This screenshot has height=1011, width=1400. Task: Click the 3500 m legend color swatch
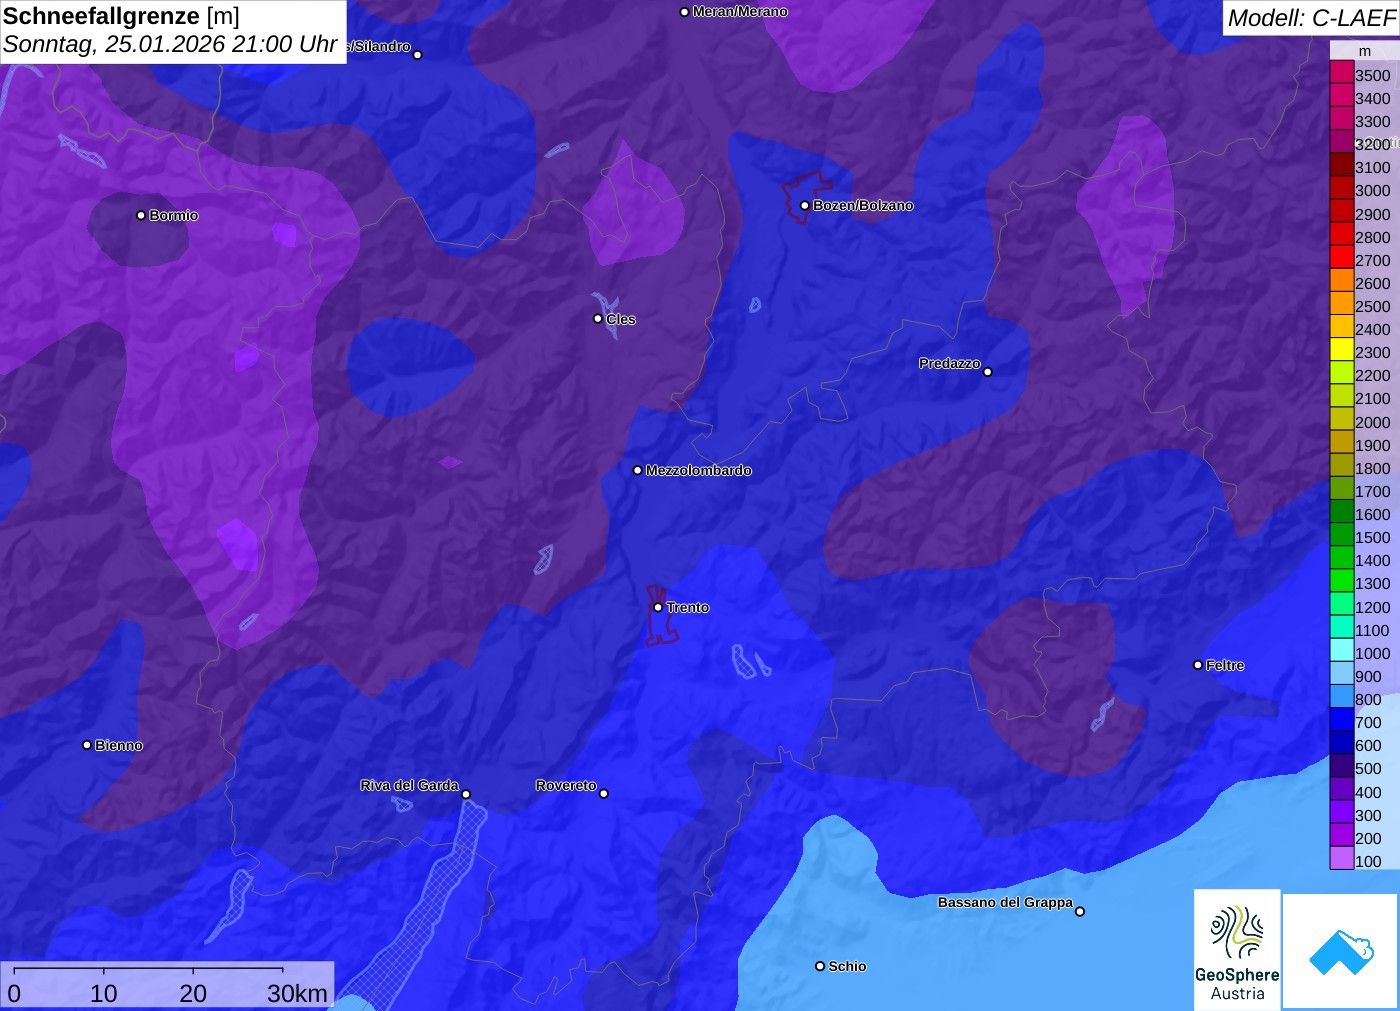[1342, 73]
